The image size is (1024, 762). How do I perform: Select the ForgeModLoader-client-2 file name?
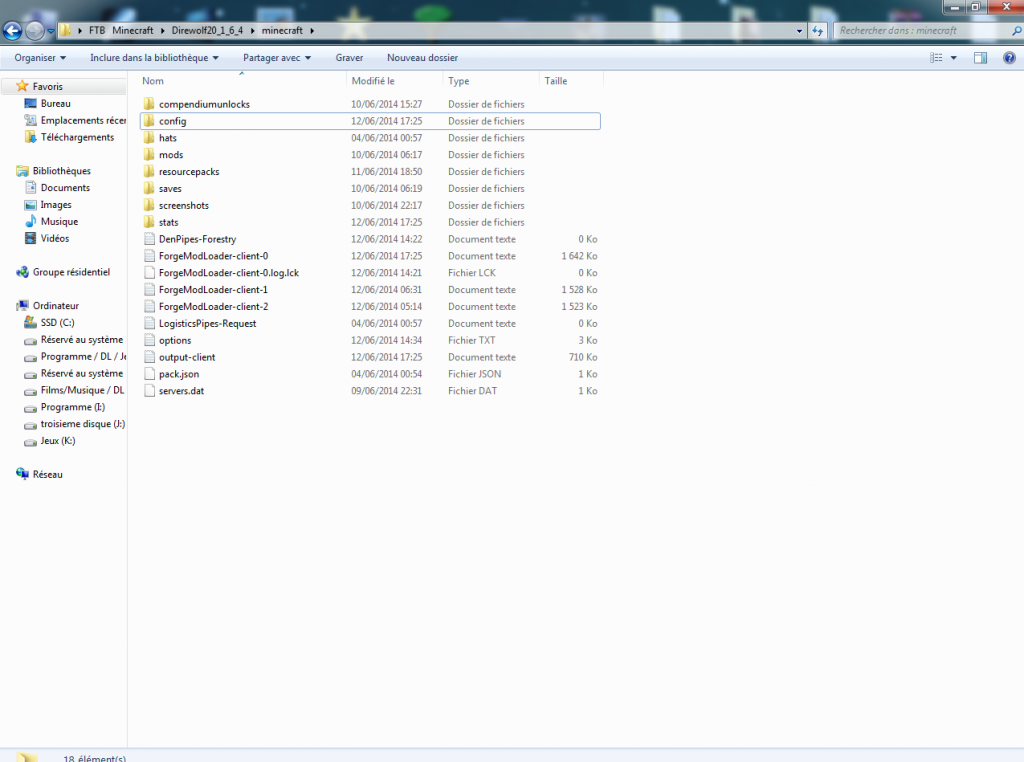click(214, 307)
